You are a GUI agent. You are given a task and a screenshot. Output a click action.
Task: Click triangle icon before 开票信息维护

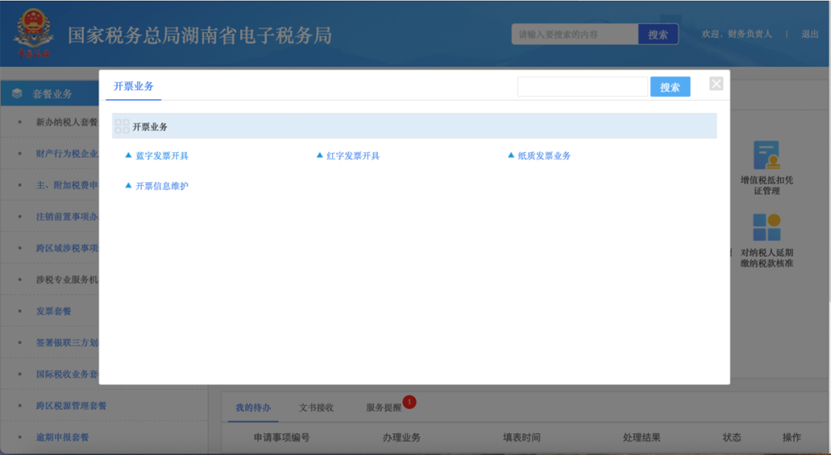[x=128, y=185]
